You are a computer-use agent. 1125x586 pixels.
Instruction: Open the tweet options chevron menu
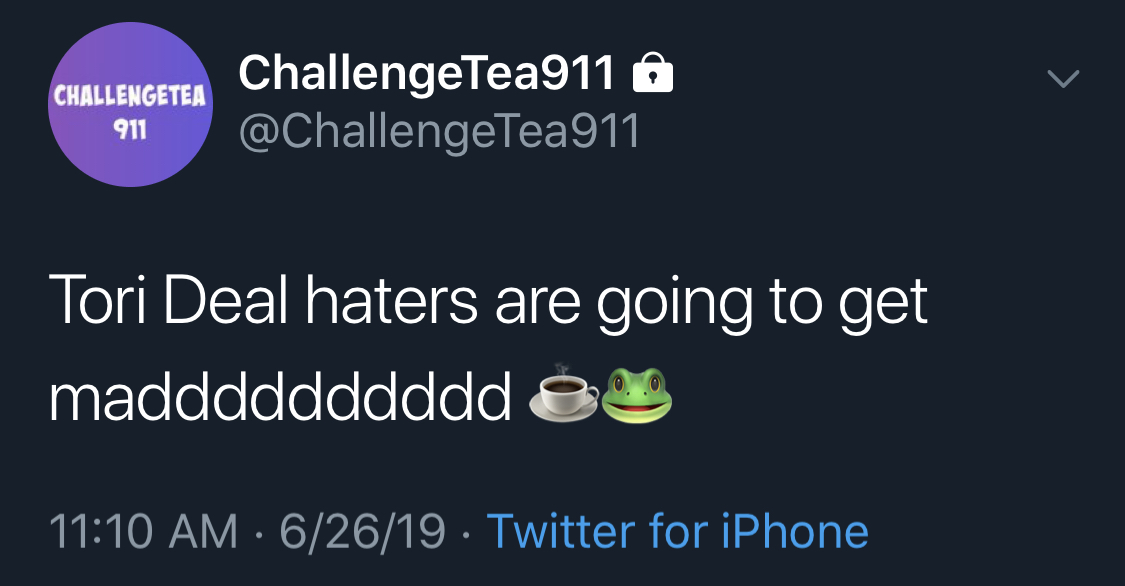pos(1063,78)
